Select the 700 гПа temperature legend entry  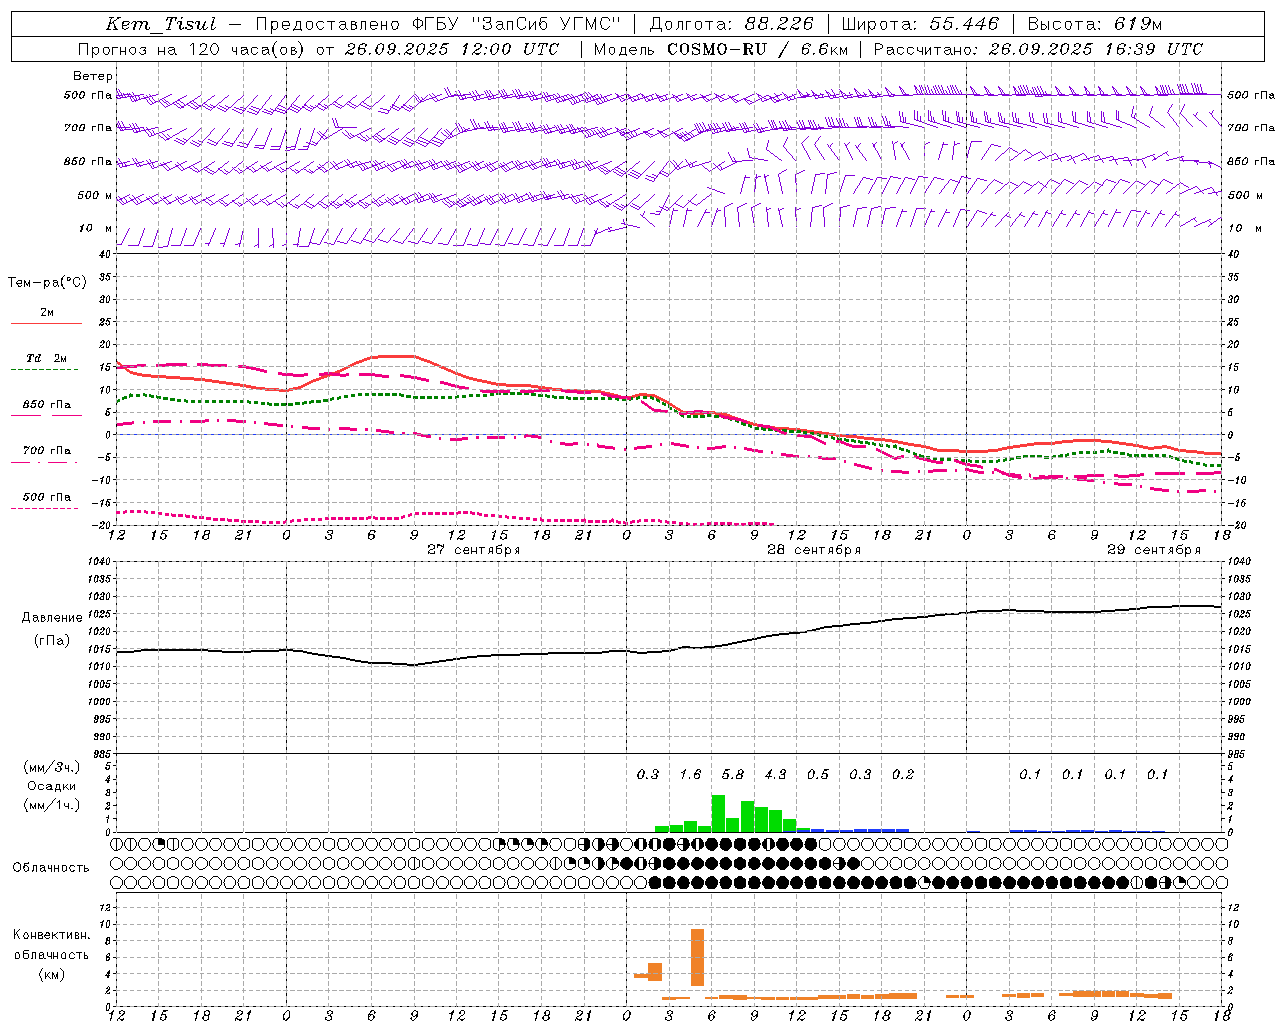(46, 451)
